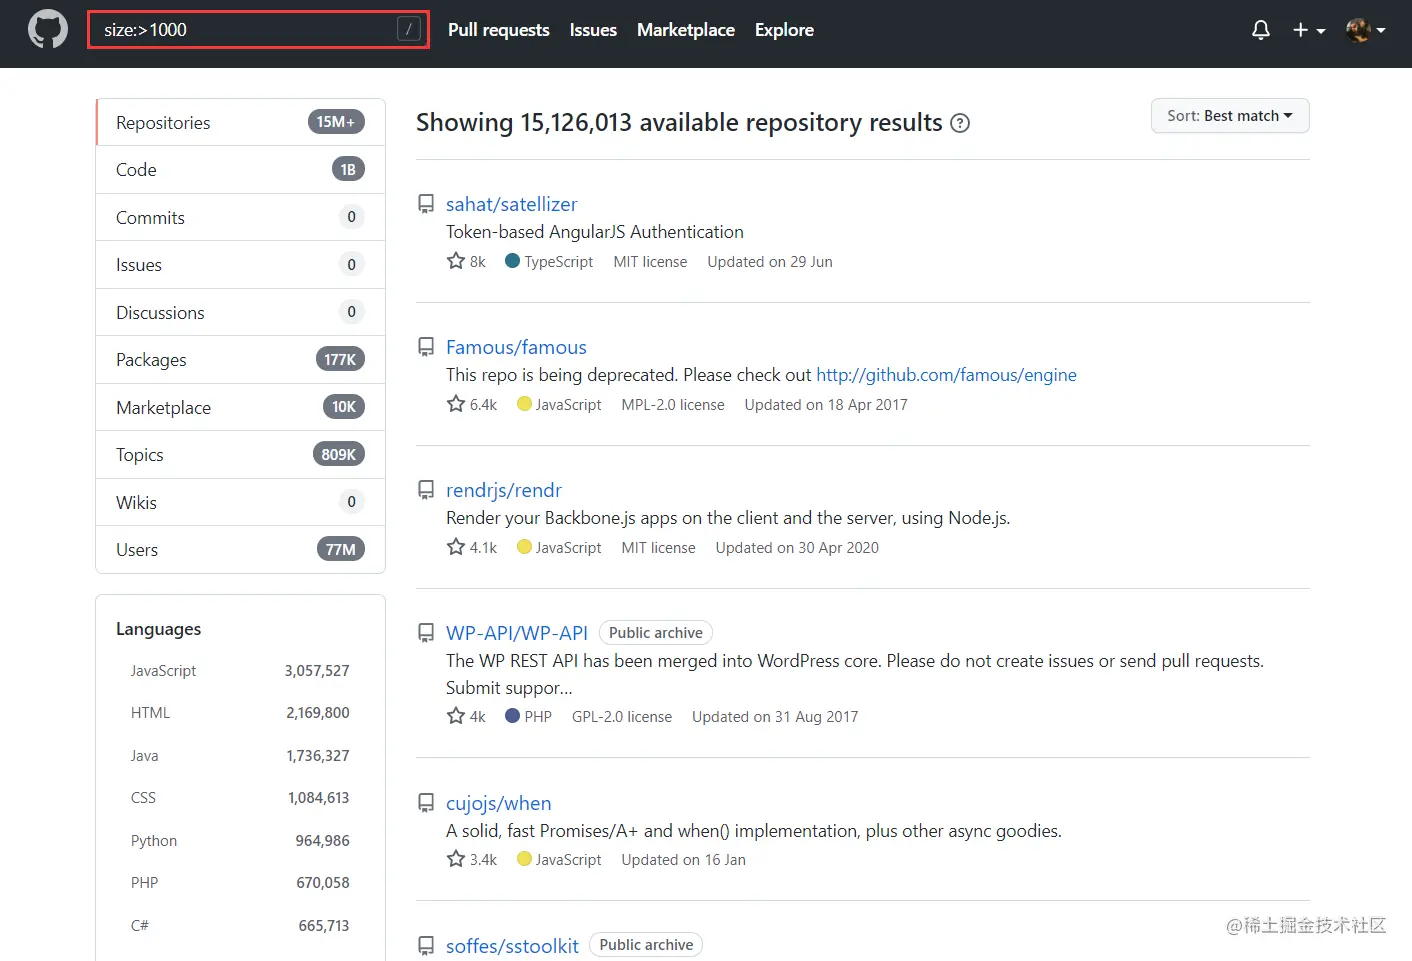Filter results by CSS language

pyautogui.click(x=240, y=798)
